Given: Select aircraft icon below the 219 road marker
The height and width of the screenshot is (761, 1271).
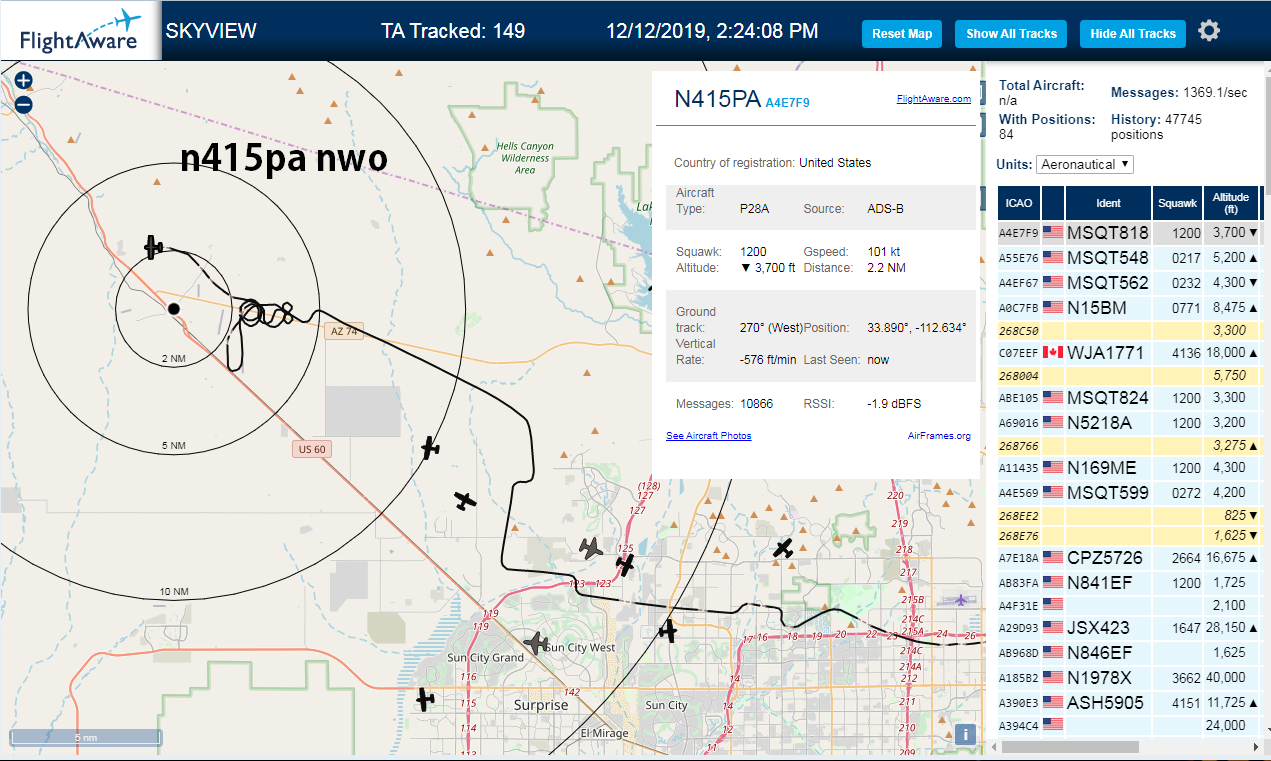Looking at the screenshot, I should pos(783,548).
